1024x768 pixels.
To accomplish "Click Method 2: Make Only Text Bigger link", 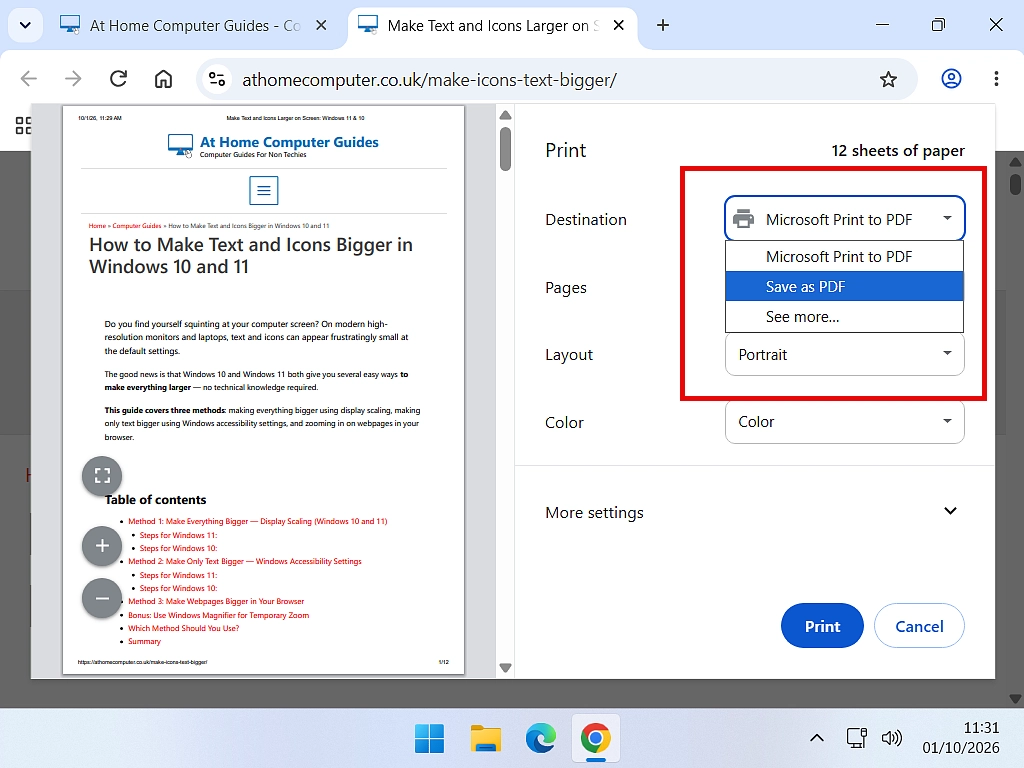I will (x=244, y=561).
